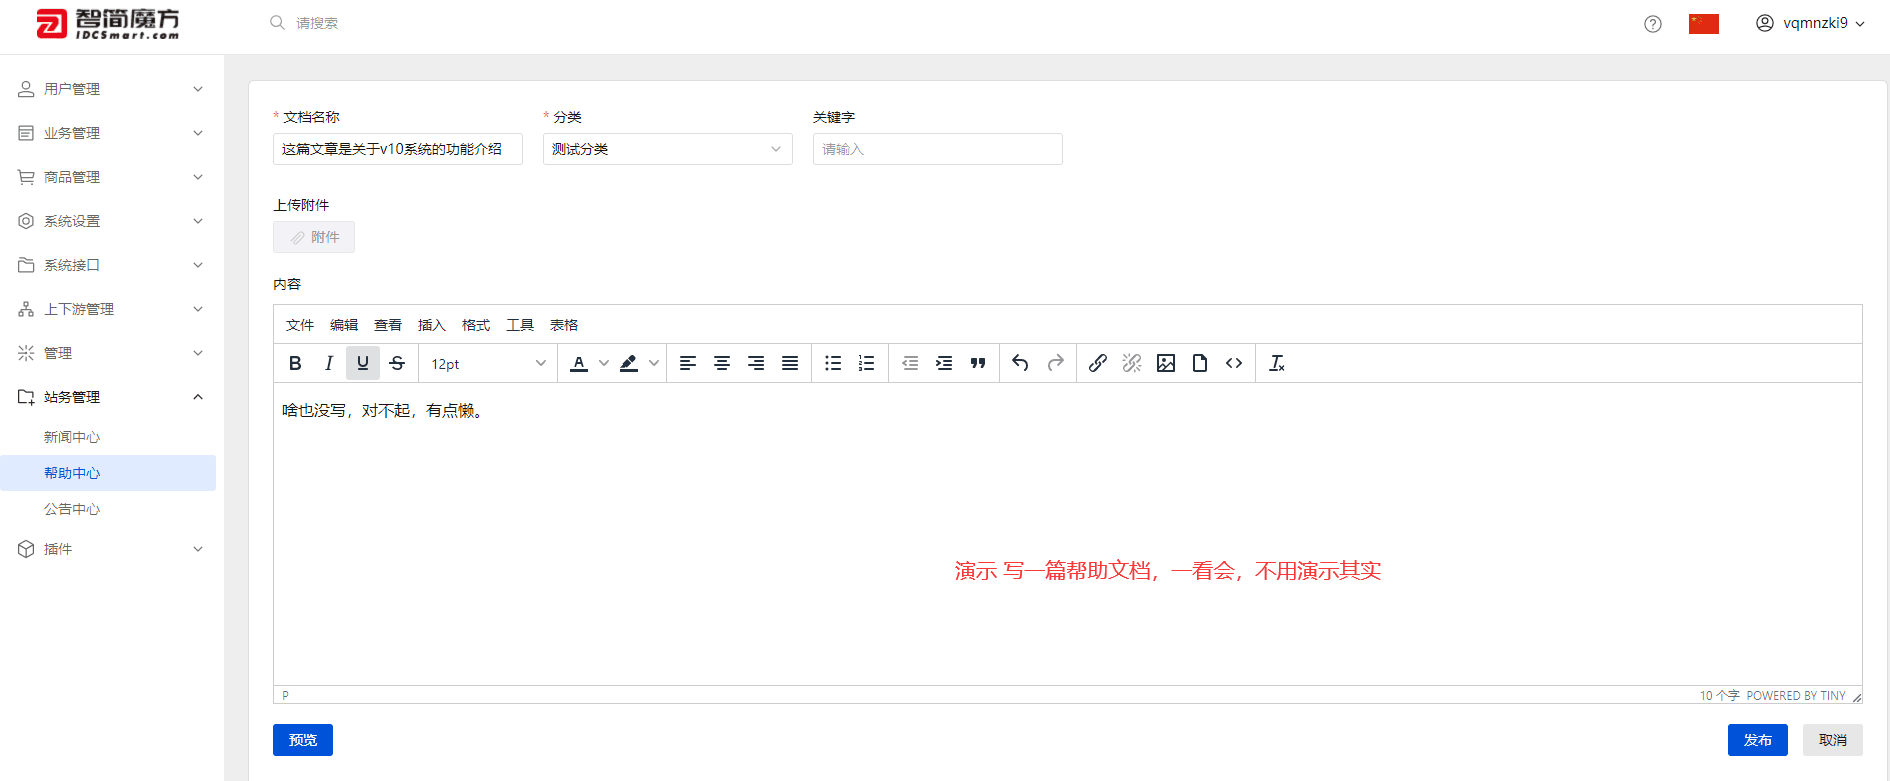Expand 系统接口 sidebar section
This screenshot has width=1890, height=781.
tap(108, 265)
